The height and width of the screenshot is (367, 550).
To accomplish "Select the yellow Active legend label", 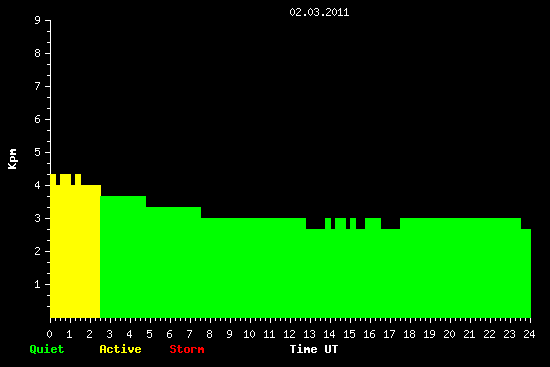I will point(120,349).
